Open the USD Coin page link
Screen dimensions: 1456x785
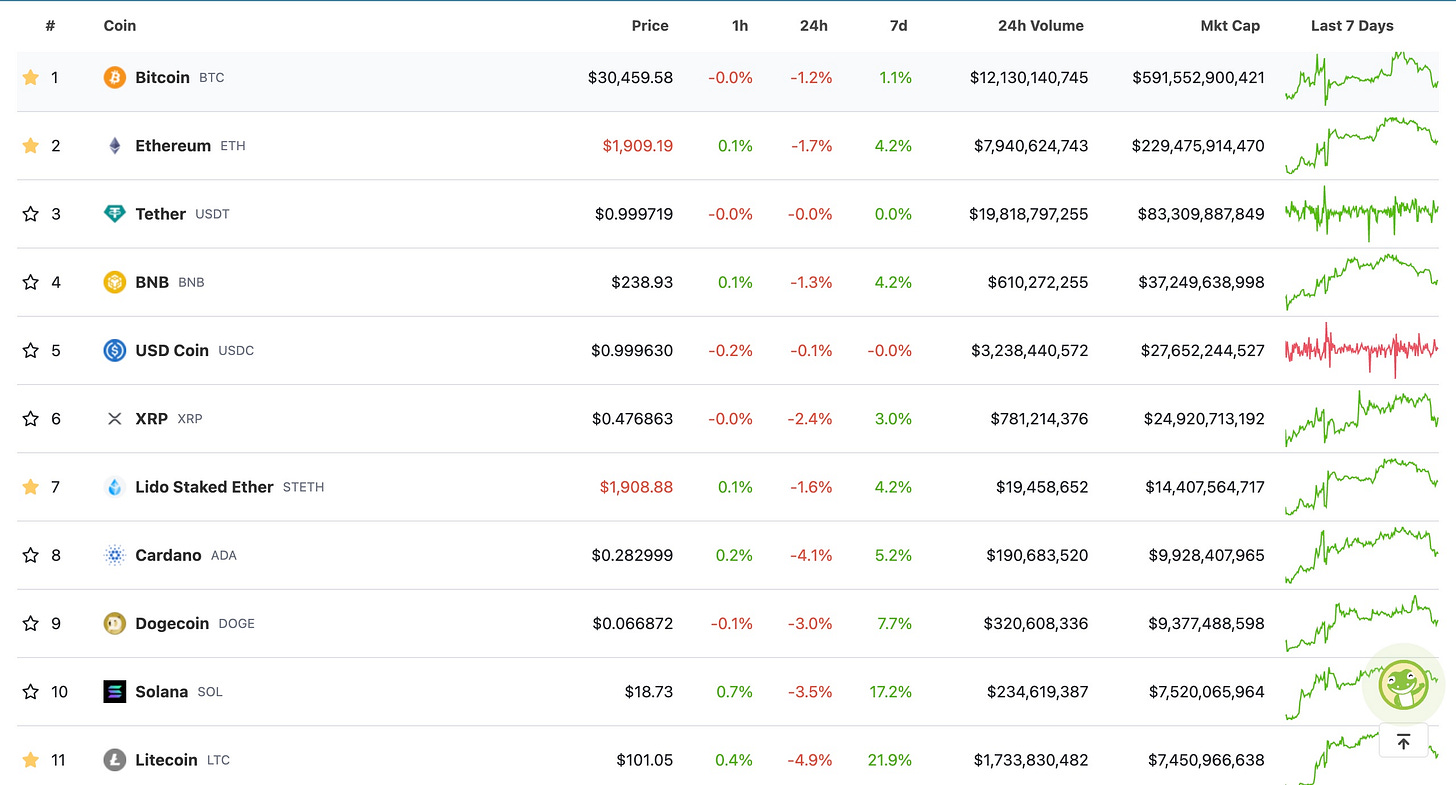point(172,350)
